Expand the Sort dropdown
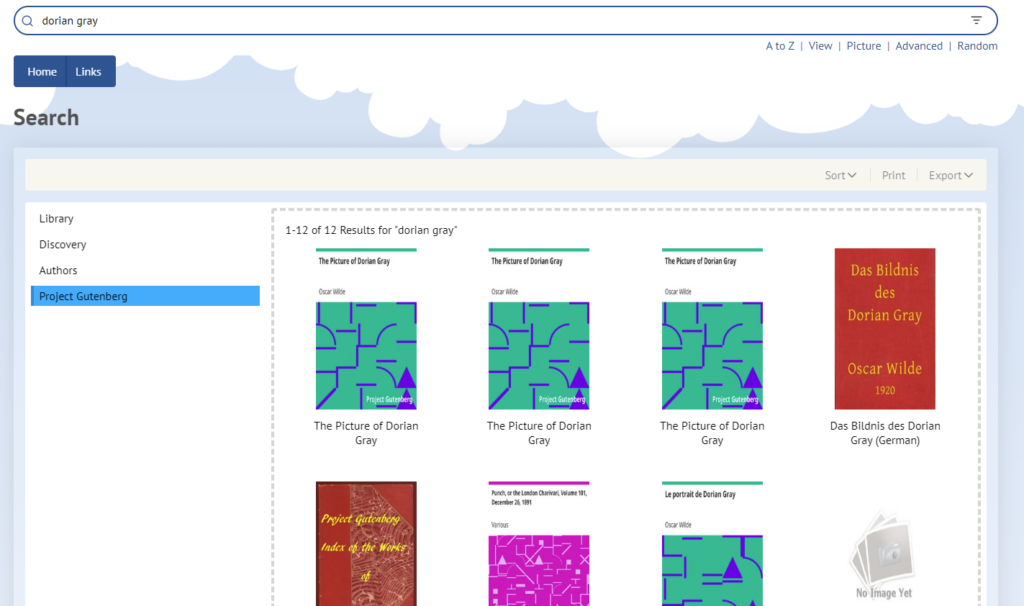 840,175
